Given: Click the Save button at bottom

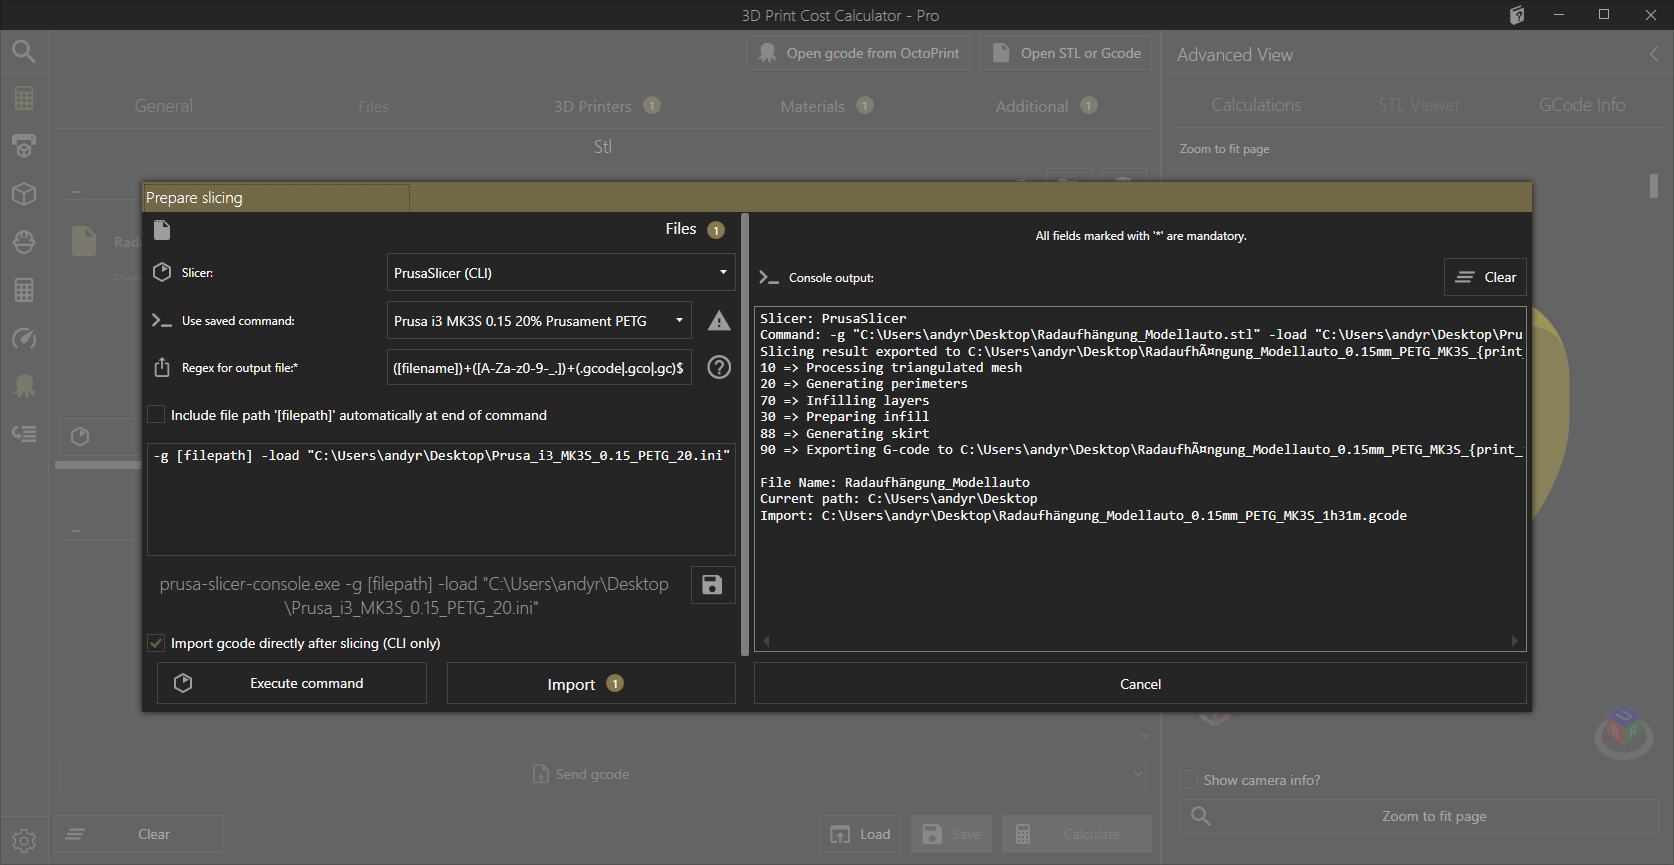Looking at the screenshot, I should (x=951, y=834).
